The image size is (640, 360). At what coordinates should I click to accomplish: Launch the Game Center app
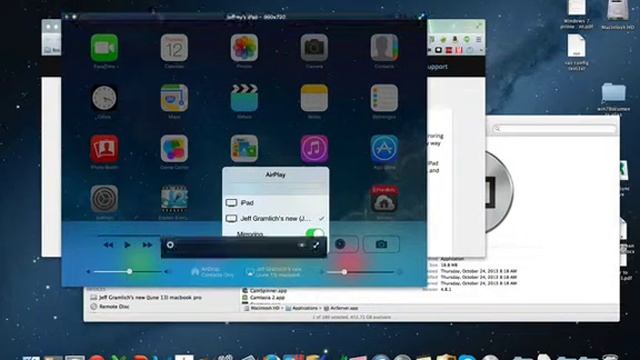point(174,149)
